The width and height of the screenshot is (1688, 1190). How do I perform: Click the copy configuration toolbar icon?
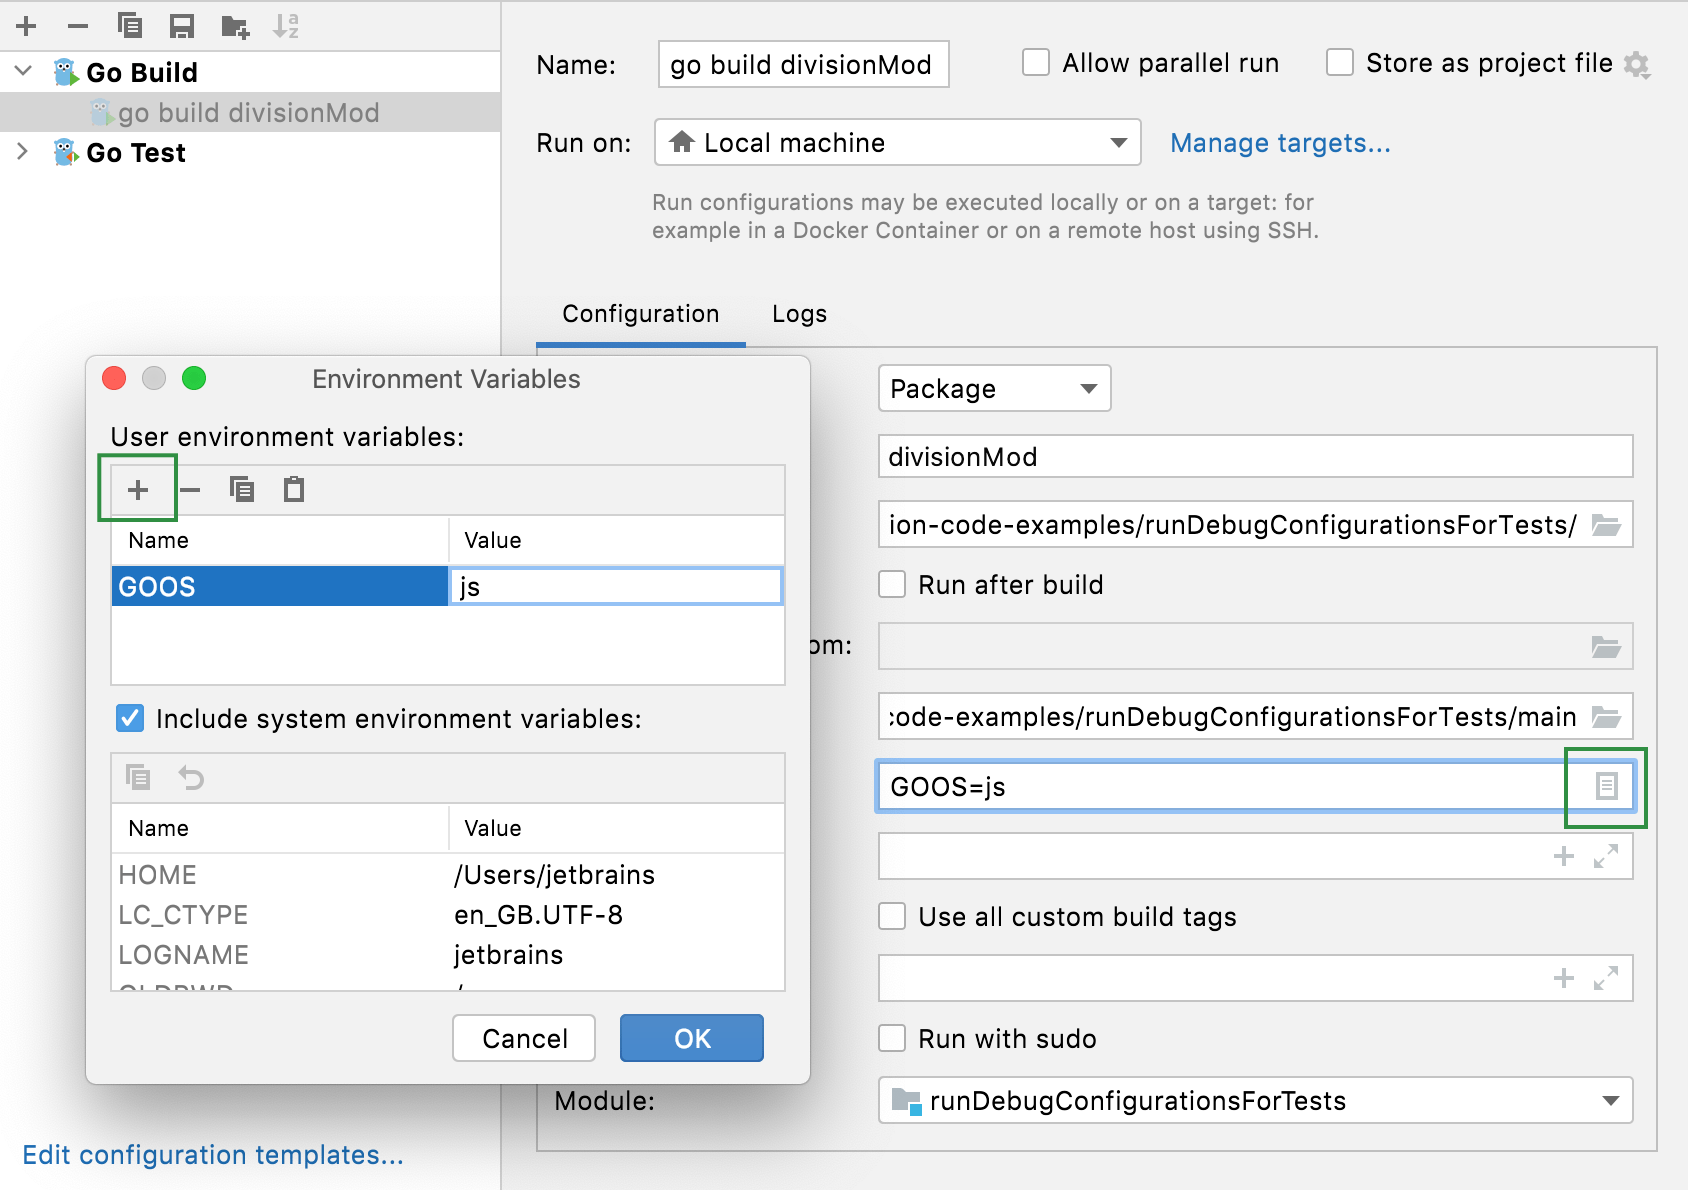[x=130, y=26]
